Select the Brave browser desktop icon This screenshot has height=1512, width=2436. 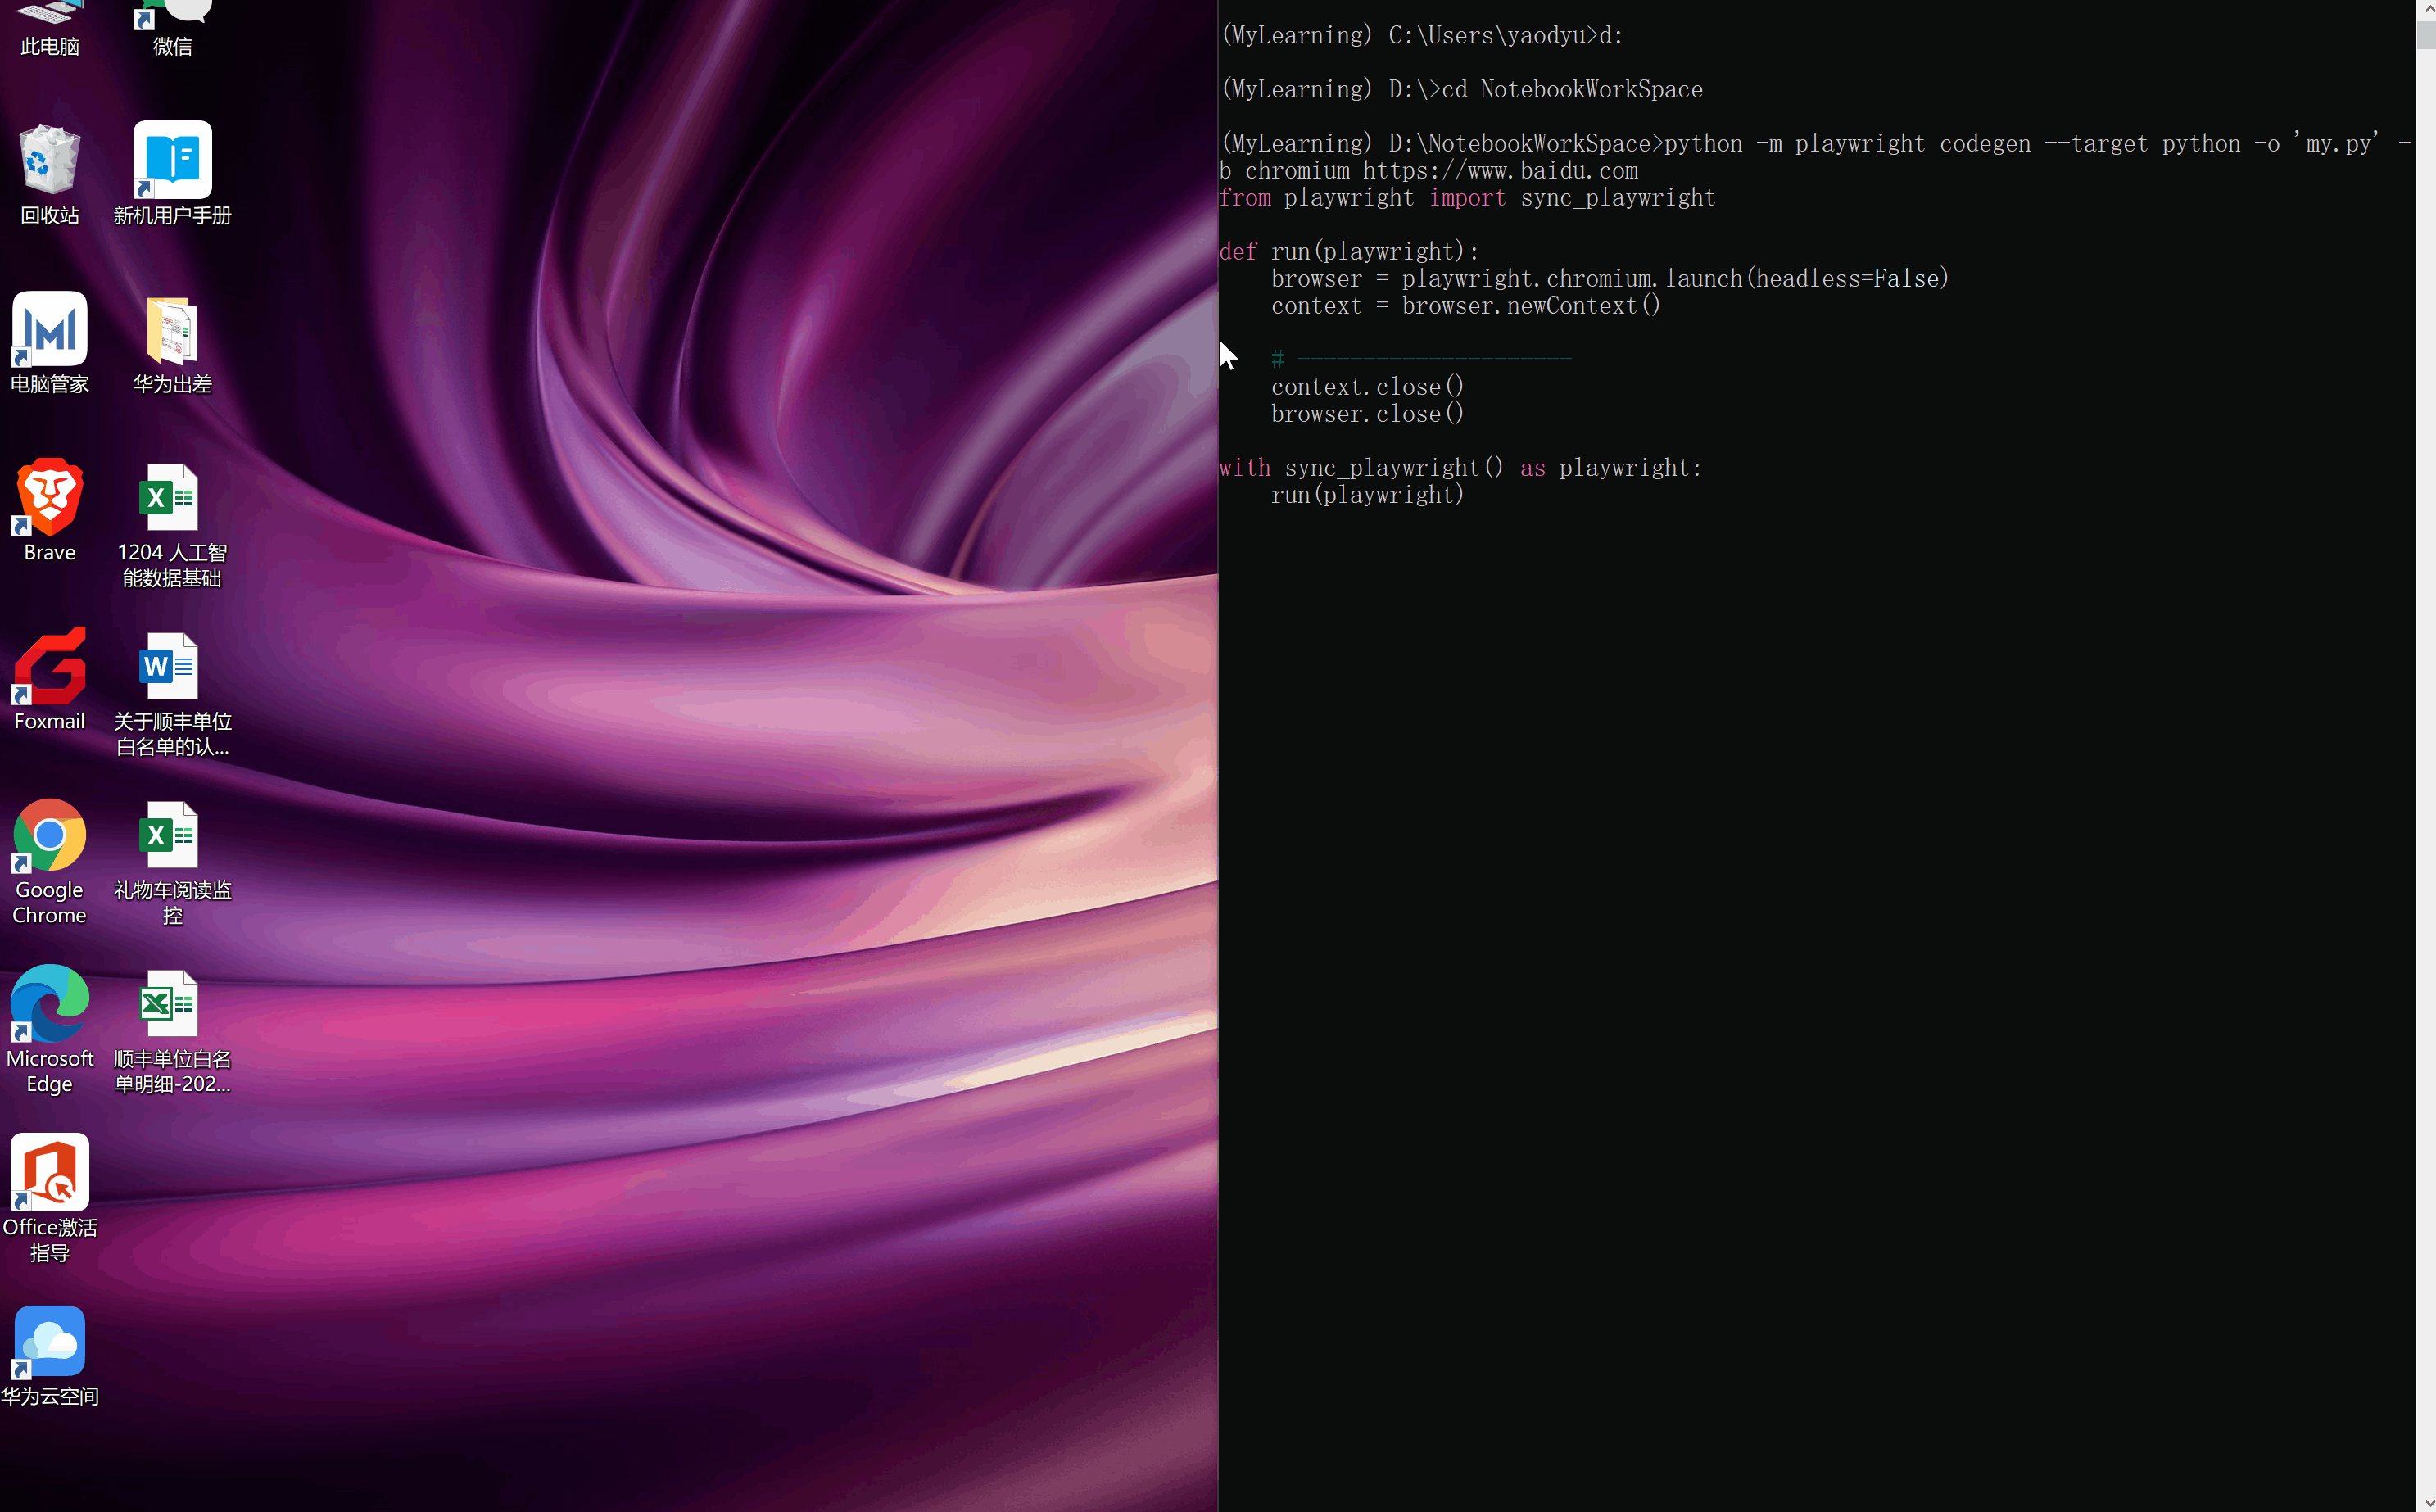click(49, 499)
